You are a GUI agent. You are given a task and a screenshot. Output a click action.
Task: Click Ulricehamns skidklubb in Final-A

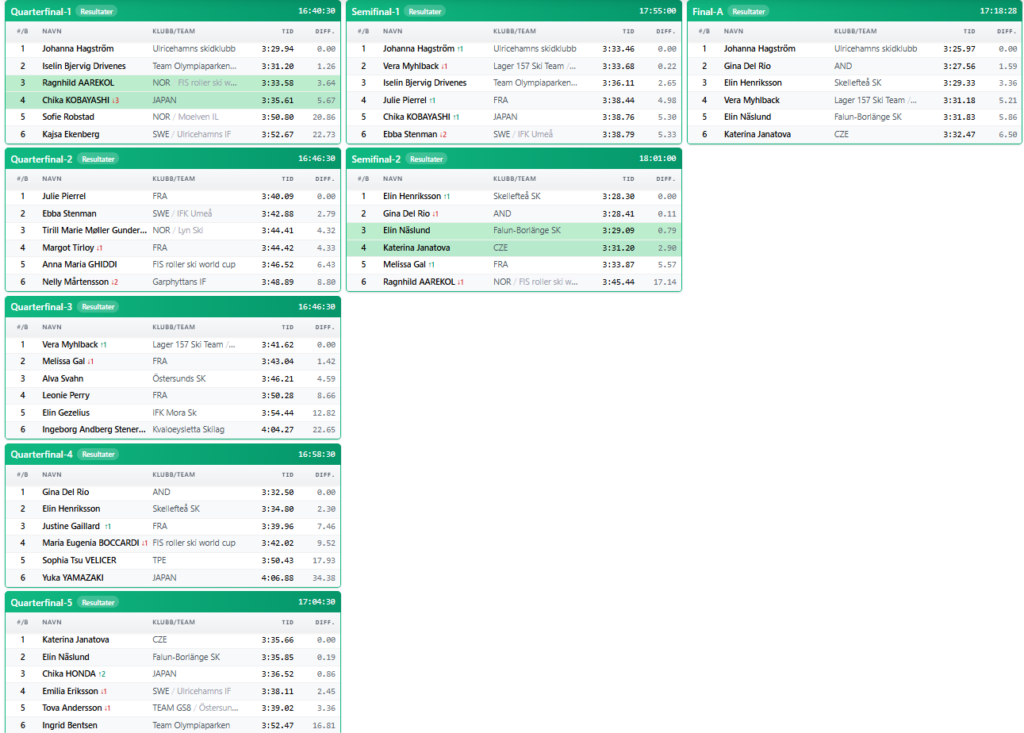[875, 48]
